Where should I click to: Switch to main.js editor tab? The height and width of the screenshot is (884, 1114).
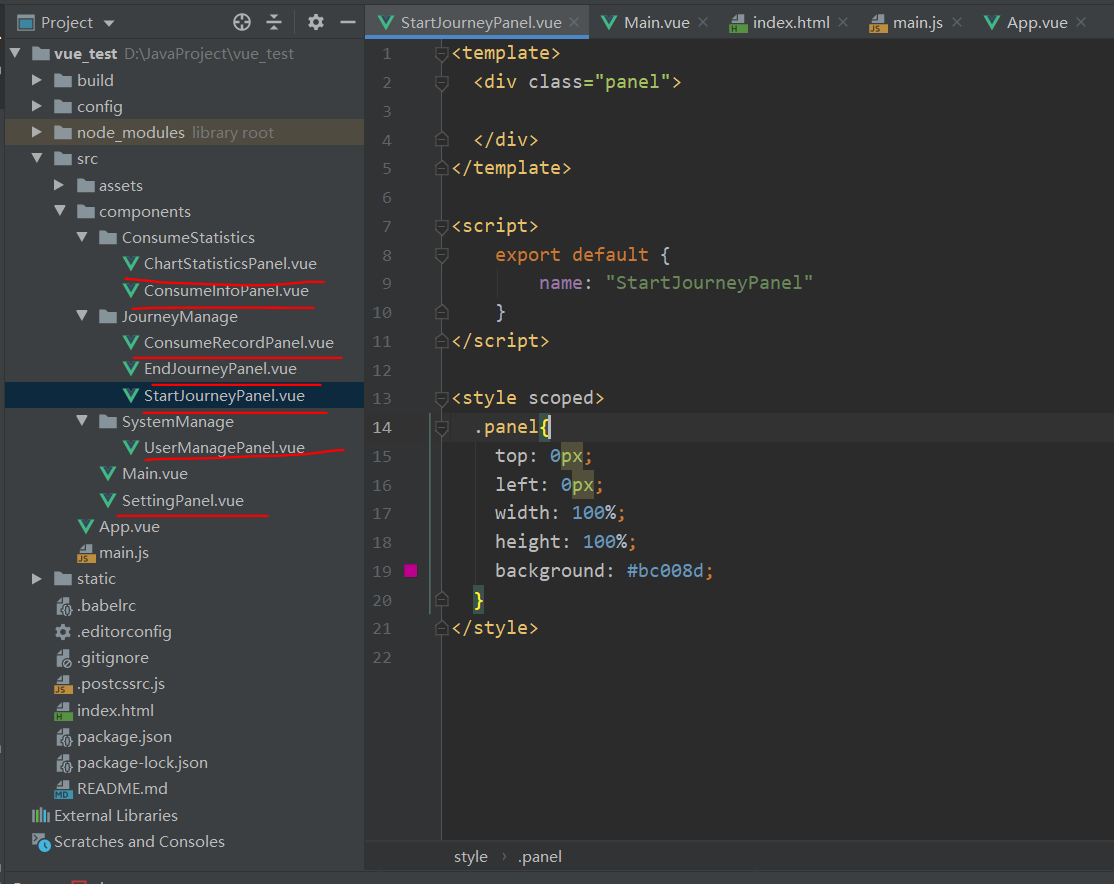coord(917,23)
